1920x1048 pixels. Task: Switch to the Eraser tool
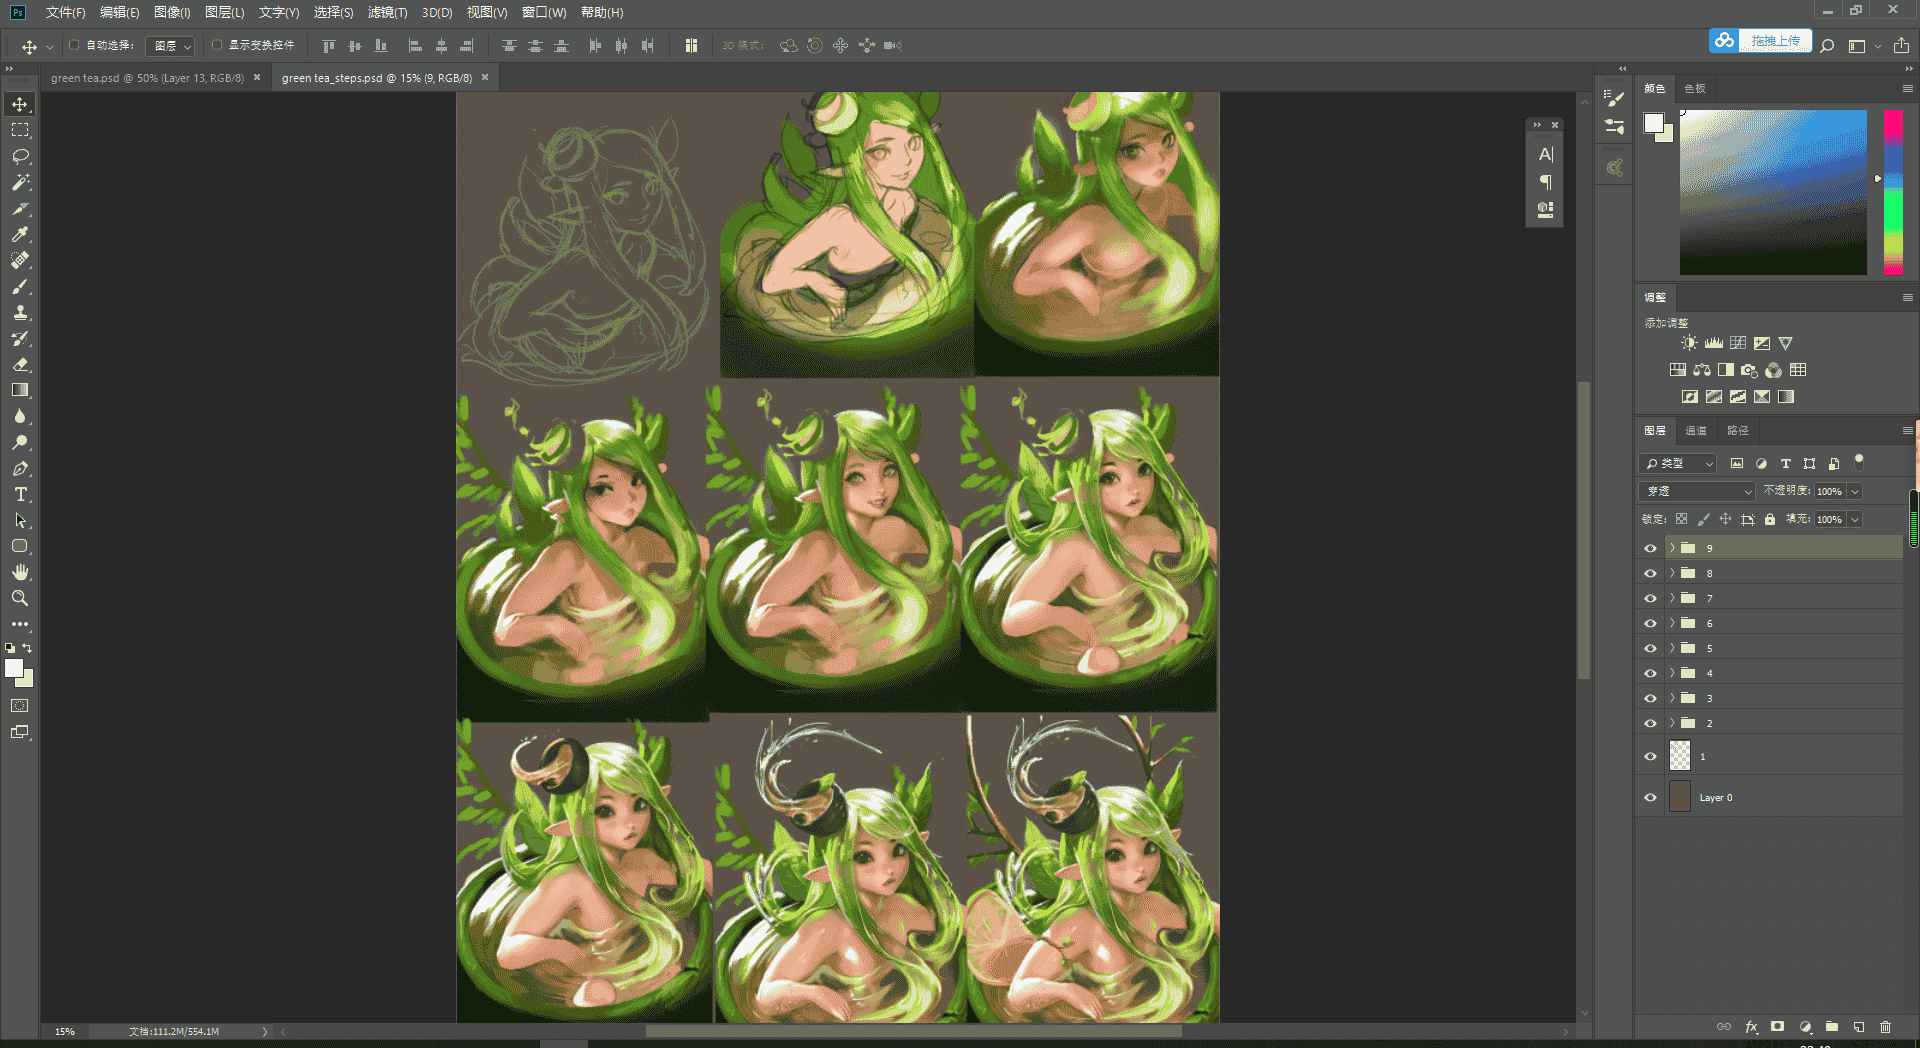[x=20, y=364]
